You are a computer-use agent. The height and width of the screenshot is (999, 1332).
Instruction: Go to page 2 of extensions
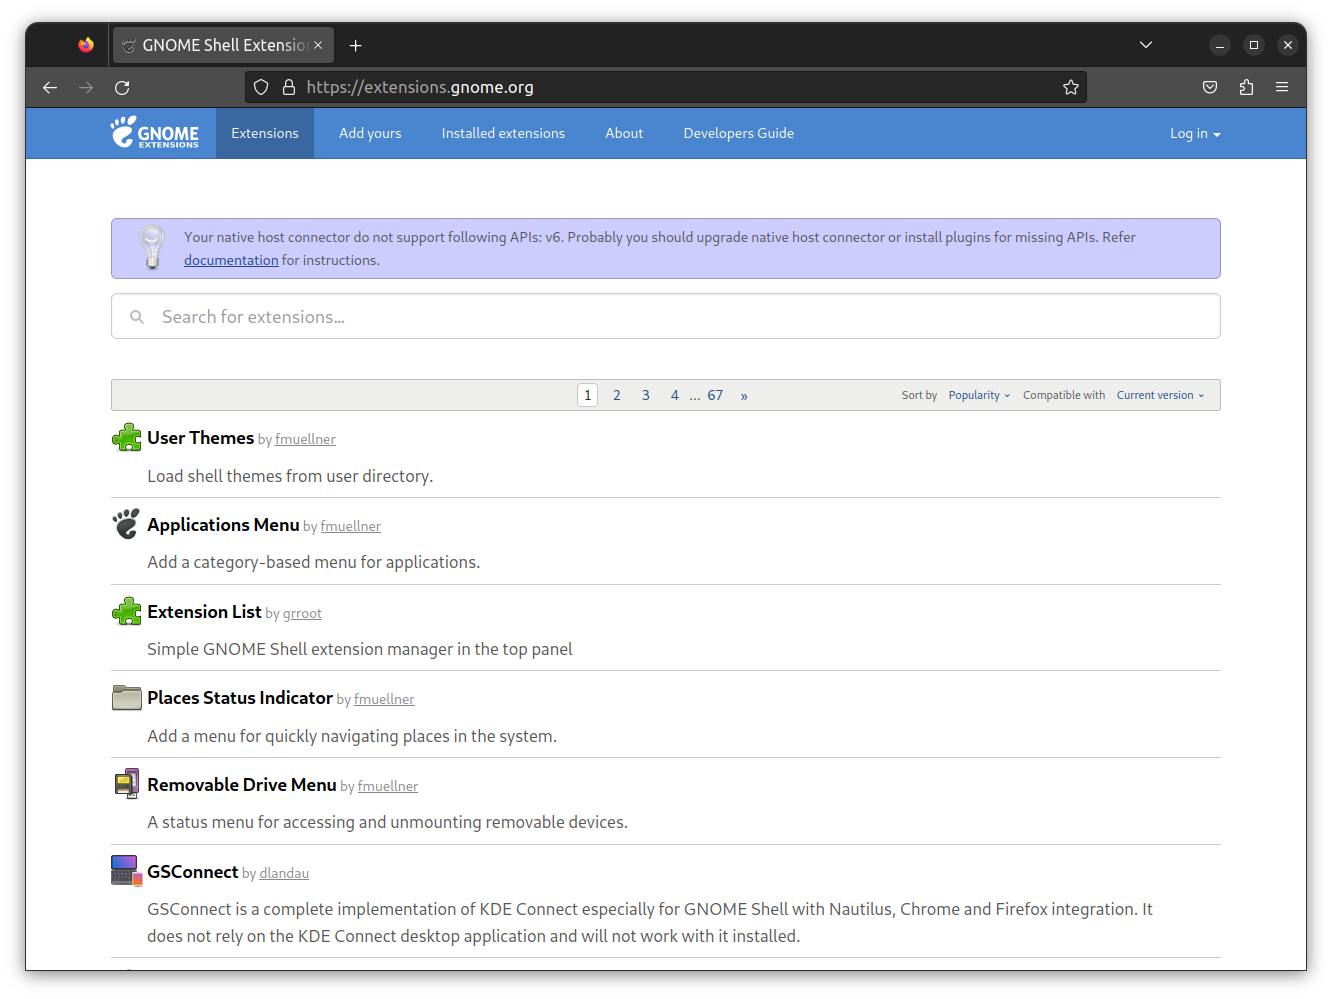617,395
